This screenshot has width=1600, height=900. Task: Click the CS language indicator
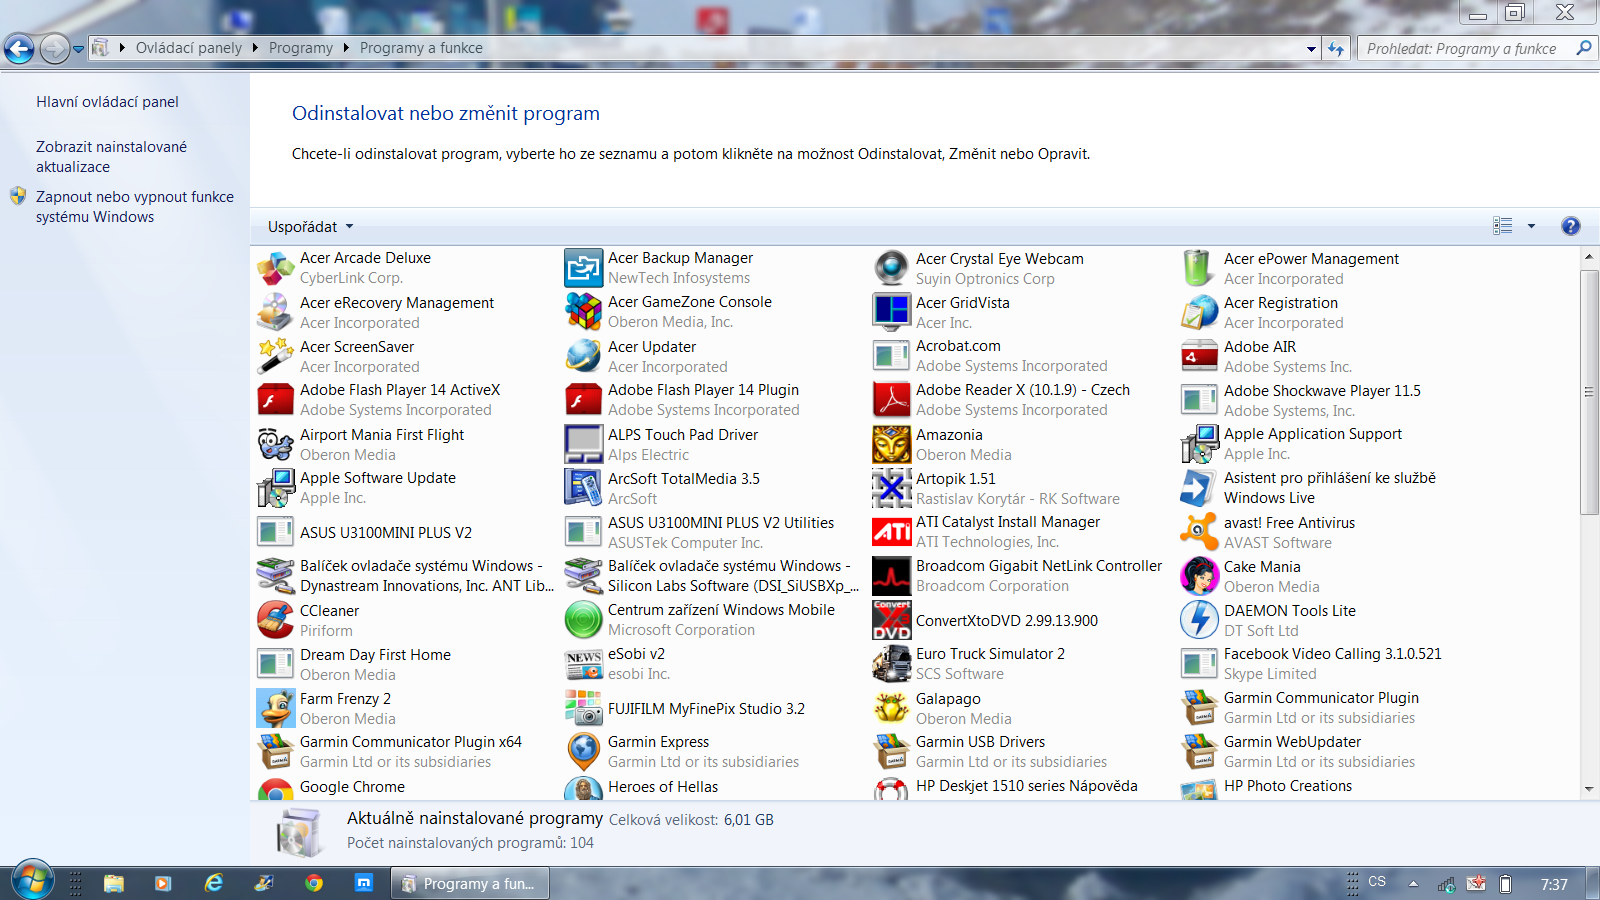(1377, 882)
